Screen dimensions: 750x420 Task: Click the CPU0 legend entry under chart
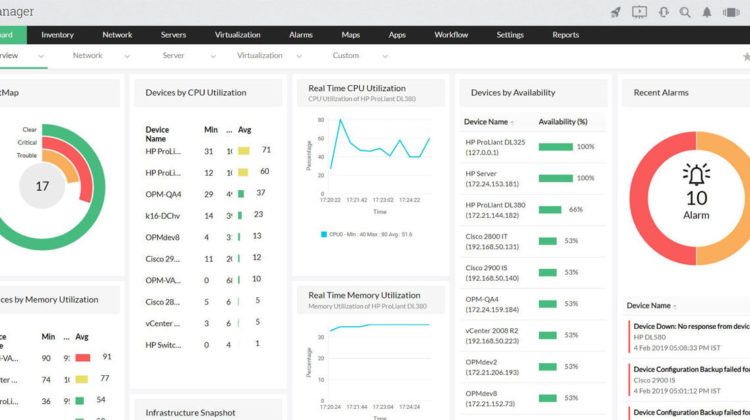point(366,234)
